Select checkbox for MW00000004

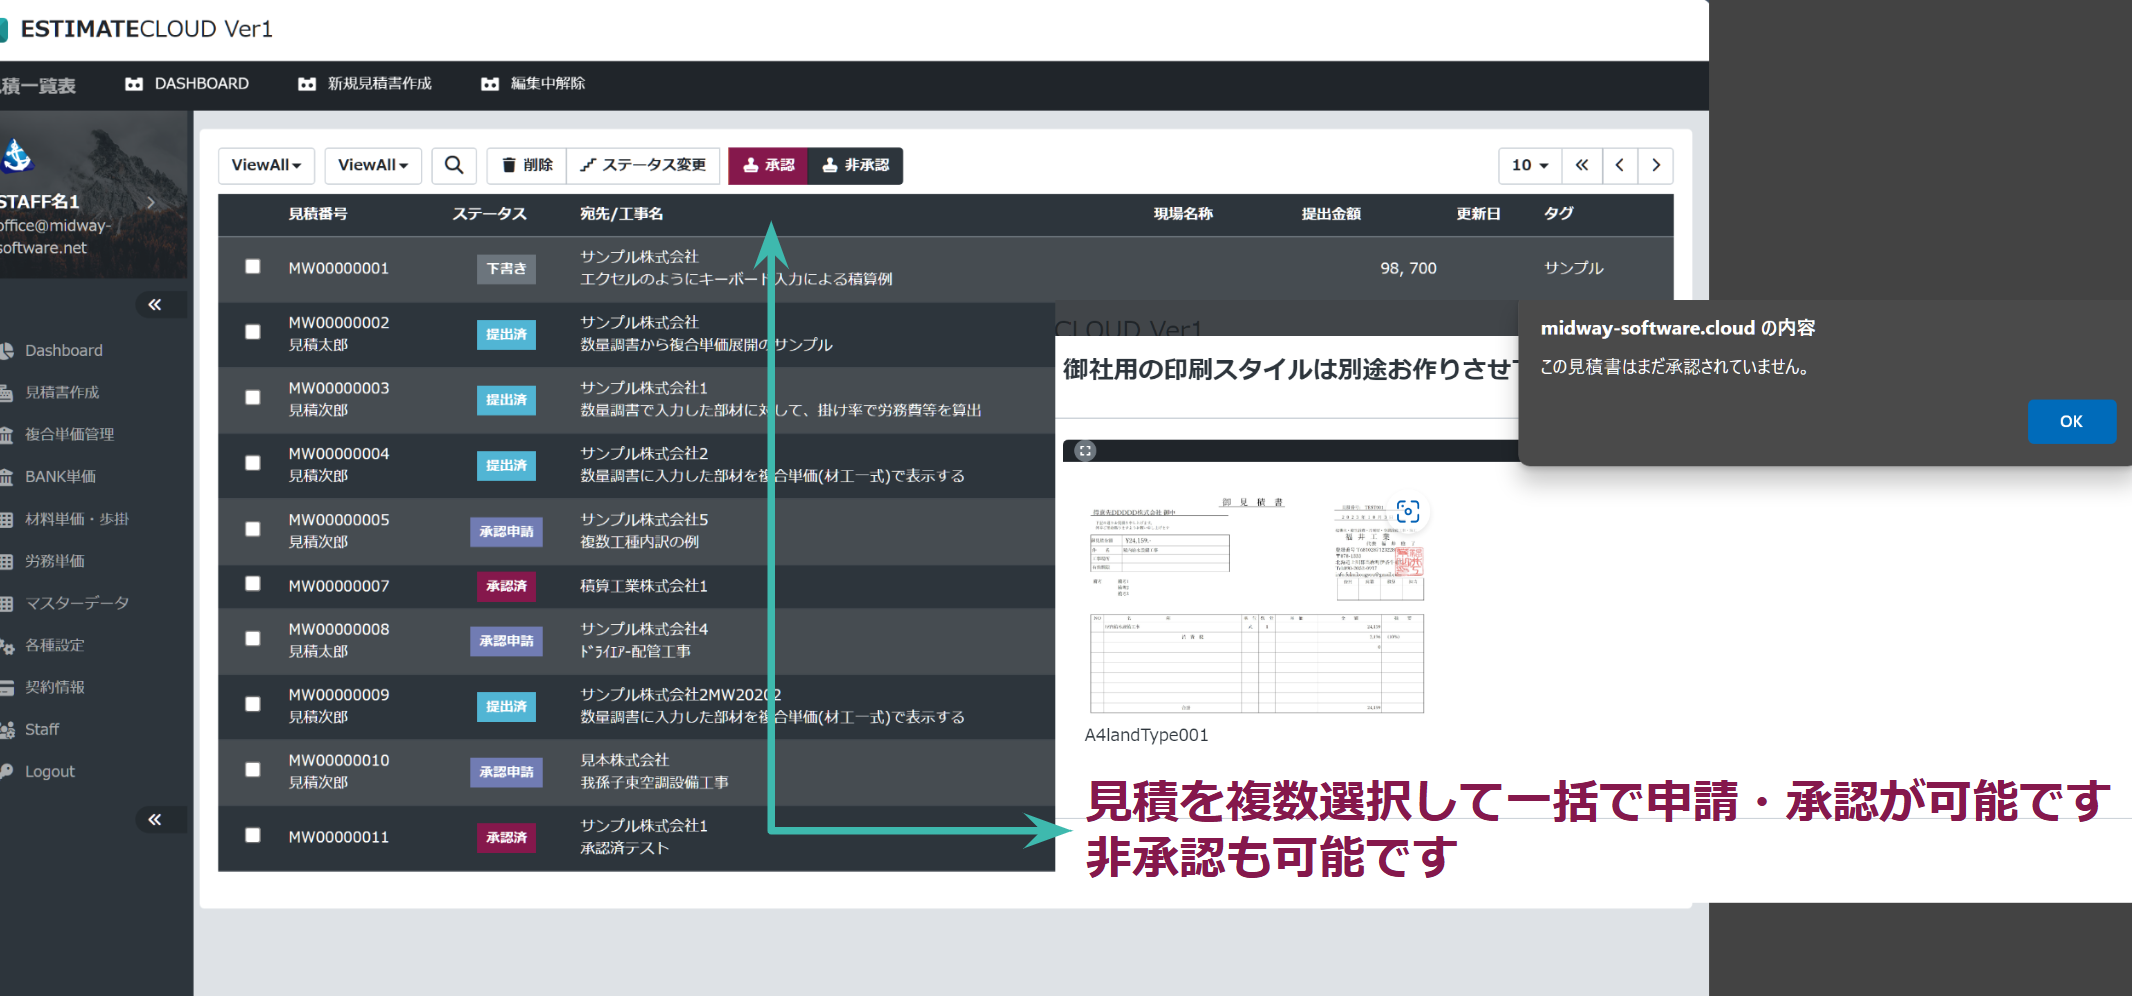pos(253,463)
